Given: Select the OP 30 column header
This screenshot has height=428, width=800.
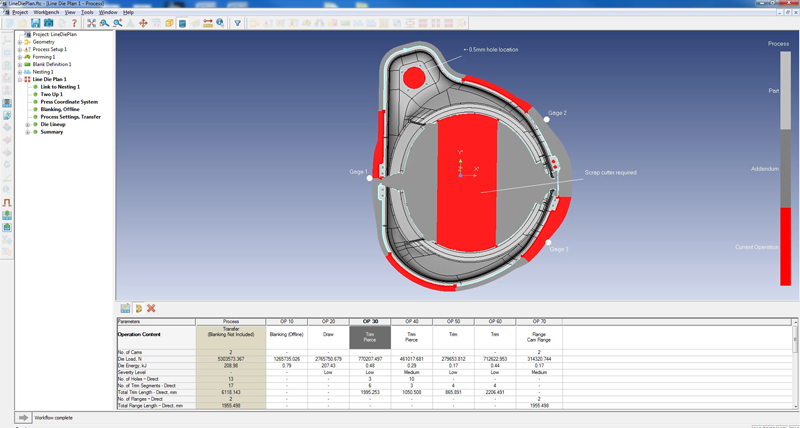Looking at the screenshot, I should 368,322.
